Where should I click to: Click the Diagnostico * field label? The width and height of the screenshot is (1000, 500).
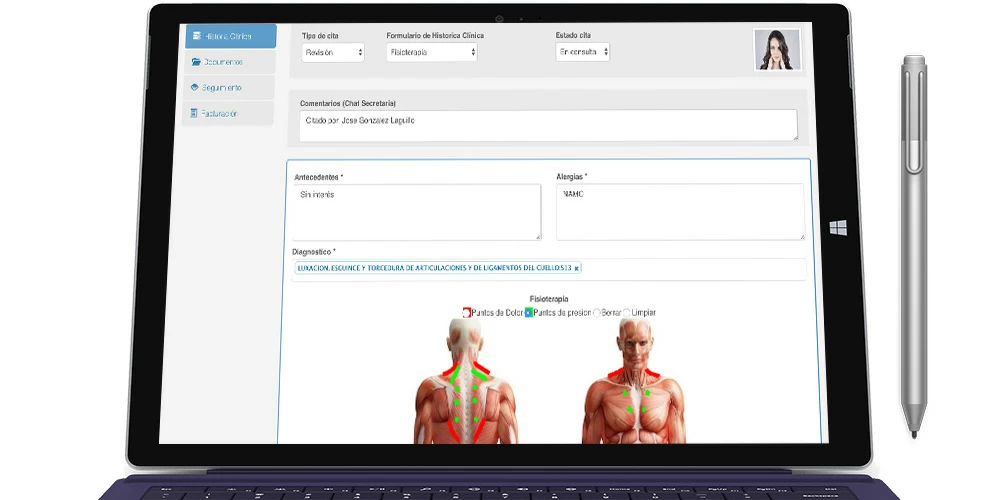pyautogui.click(x=314, y=252)
